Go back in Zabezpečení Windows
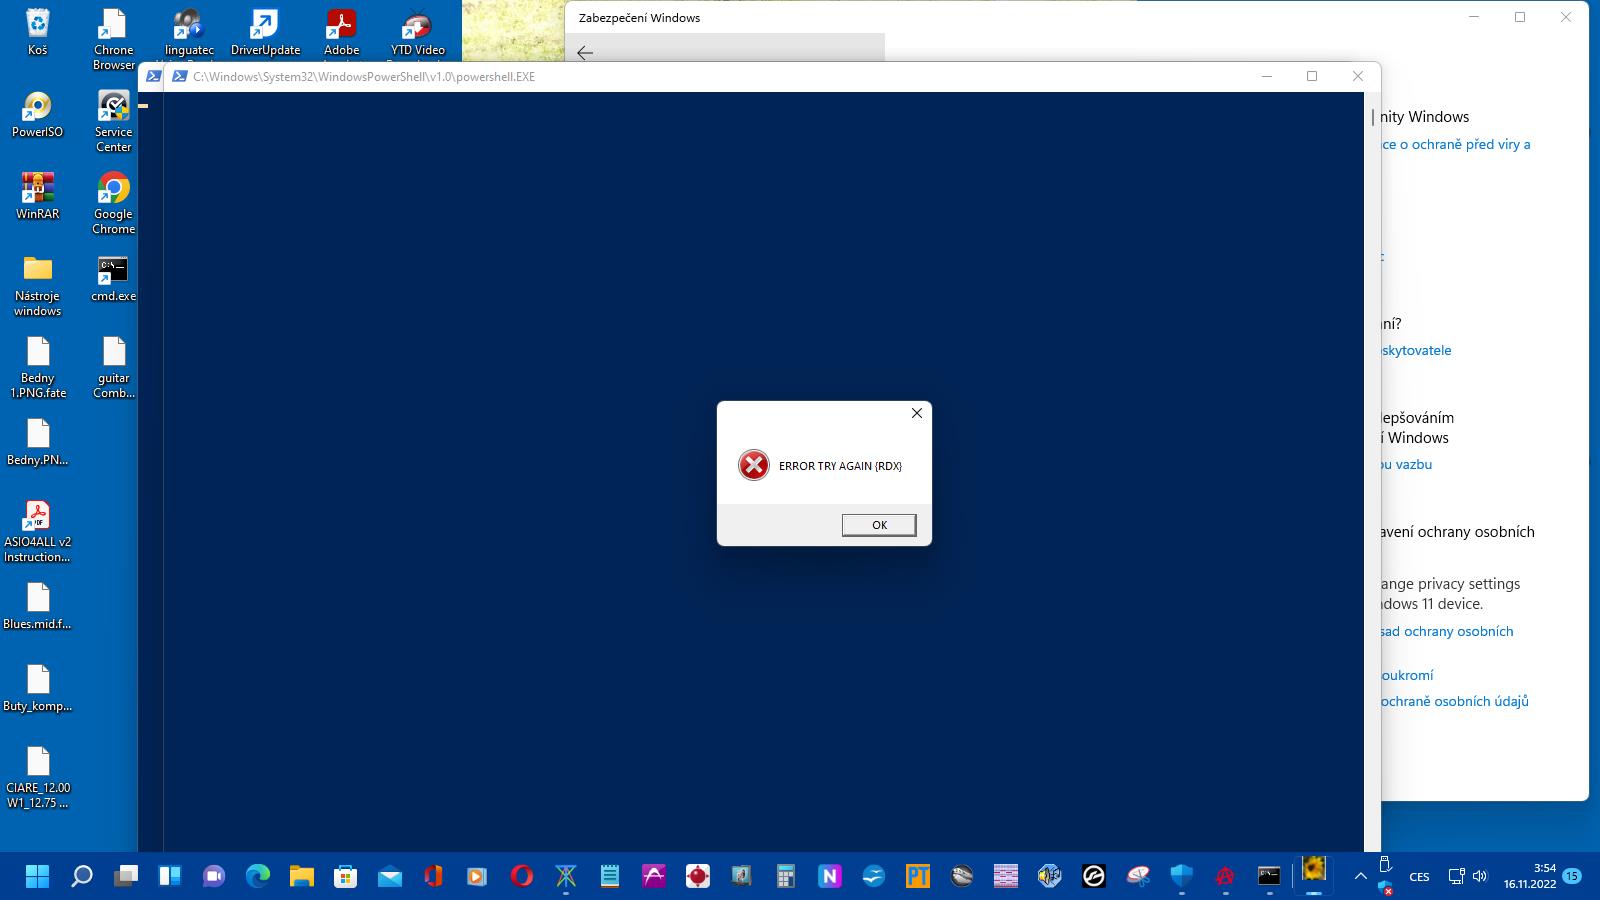1600x900 pixels. coord(585,53)
